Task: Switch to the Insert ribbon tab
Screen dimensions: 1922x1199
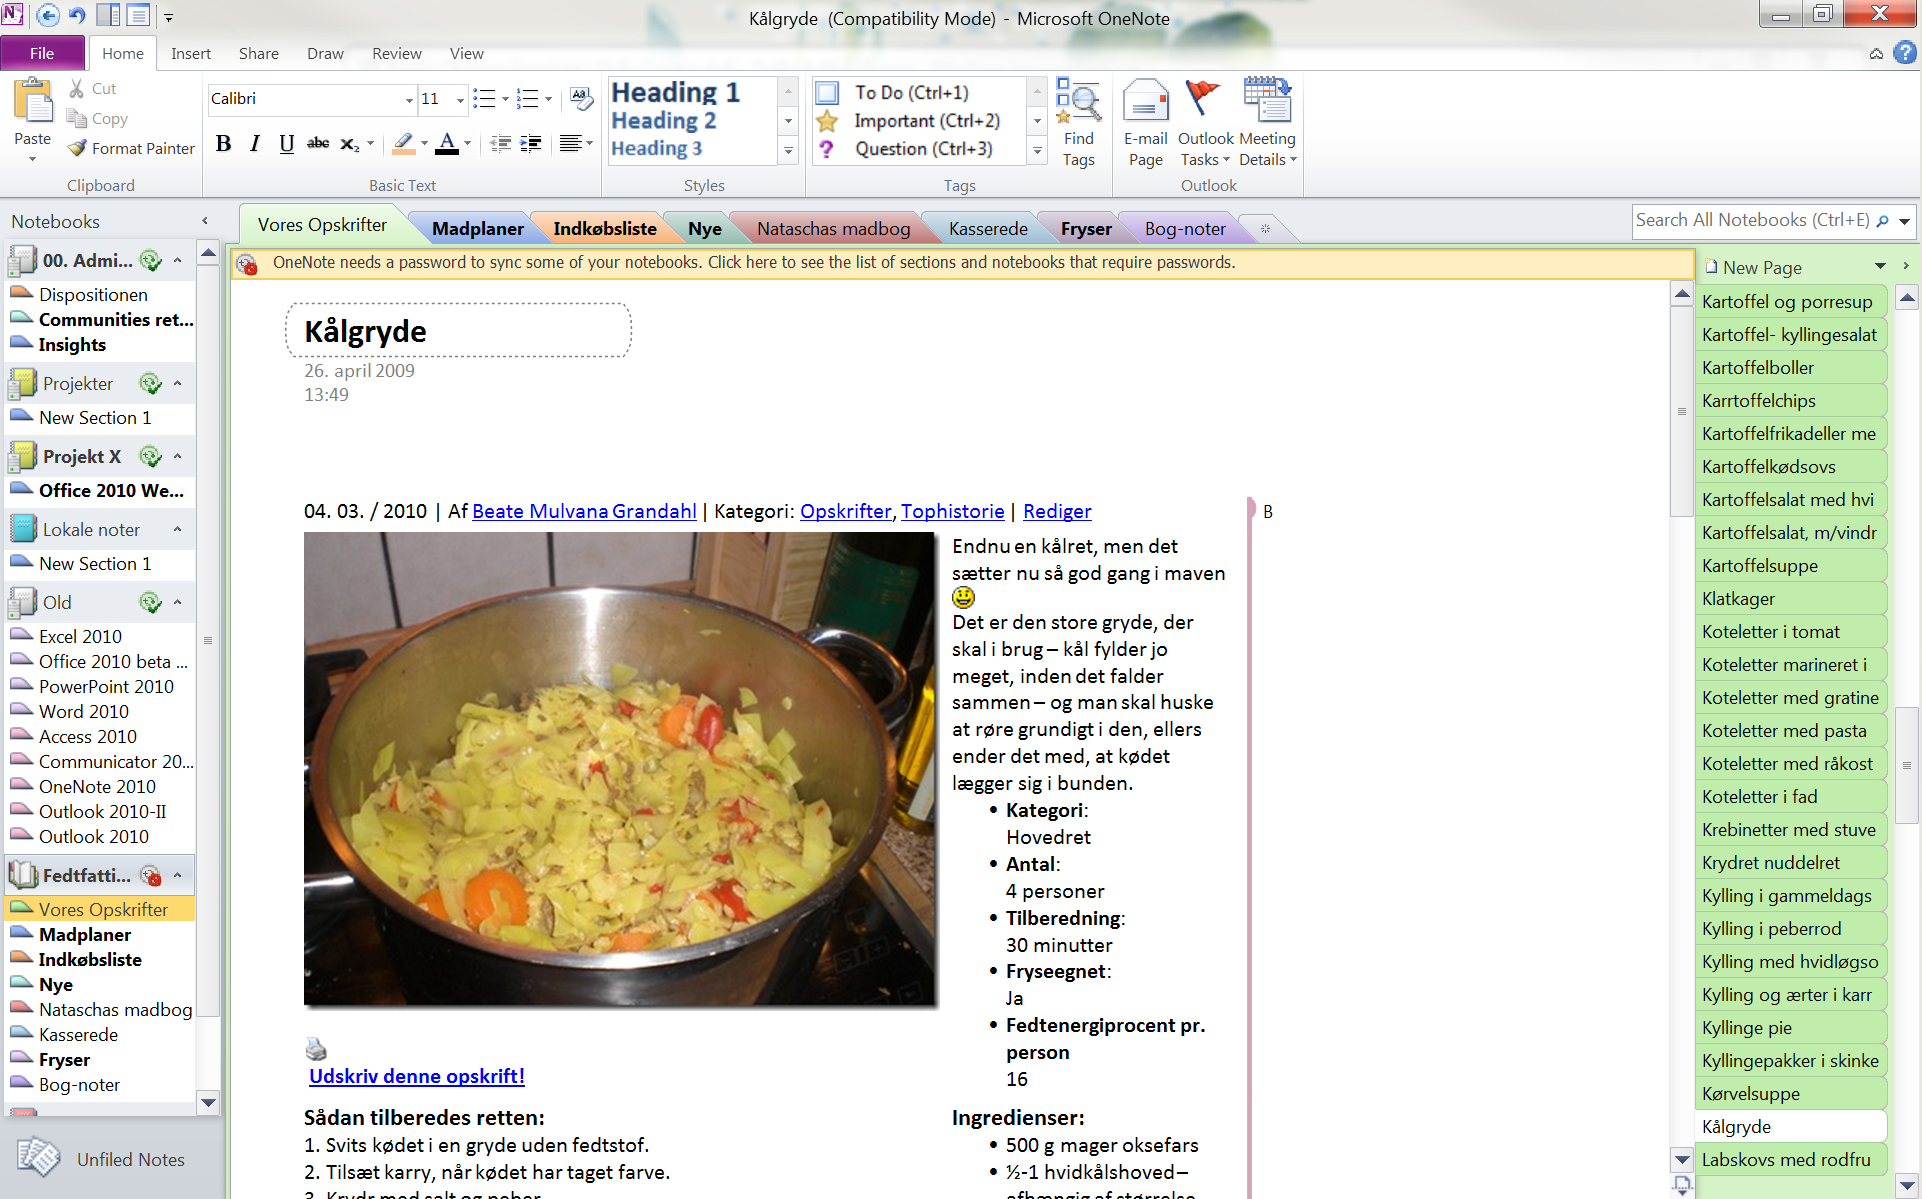Action: [190, 54]
